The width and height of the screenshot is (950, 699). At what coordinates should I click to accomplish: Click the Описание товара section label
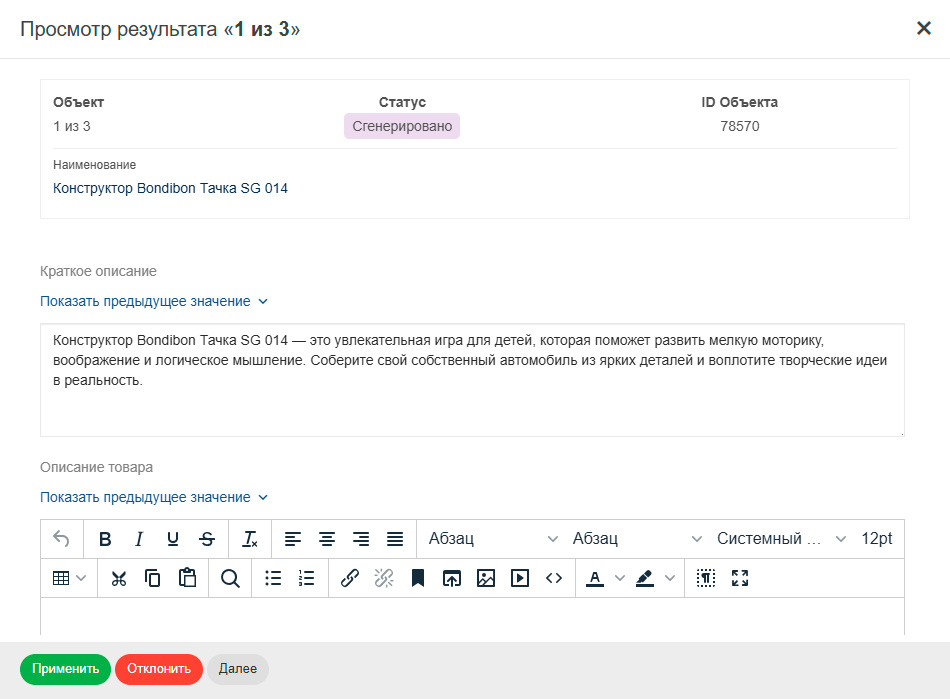(x=96, y=468)
